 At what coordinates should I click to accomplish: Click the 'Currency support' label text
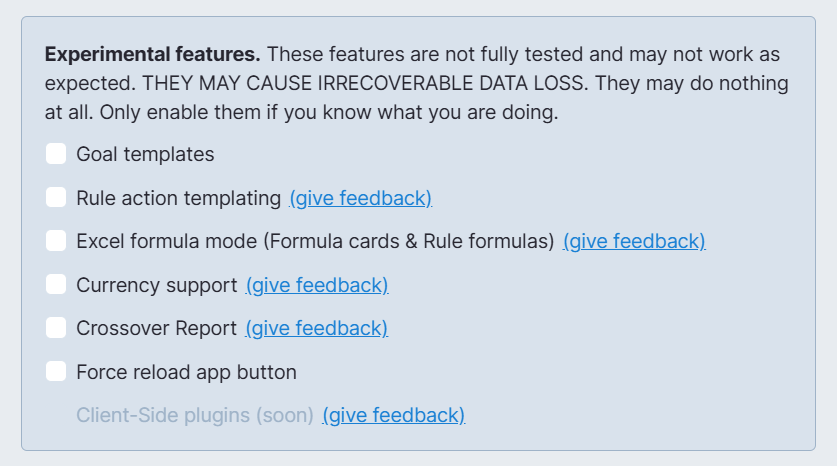(157, 285)
